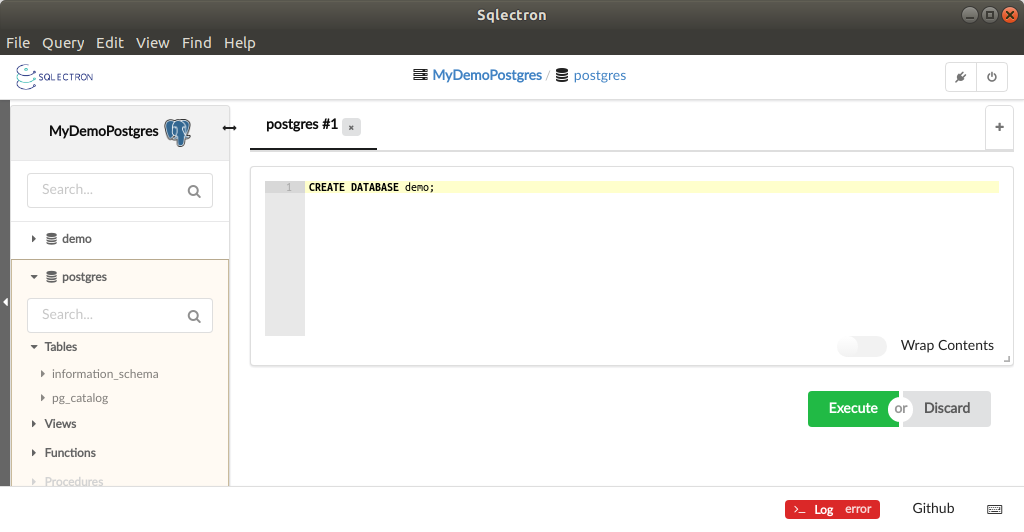Expand the demo database node

pyautogui.click(x=34, y=239)
